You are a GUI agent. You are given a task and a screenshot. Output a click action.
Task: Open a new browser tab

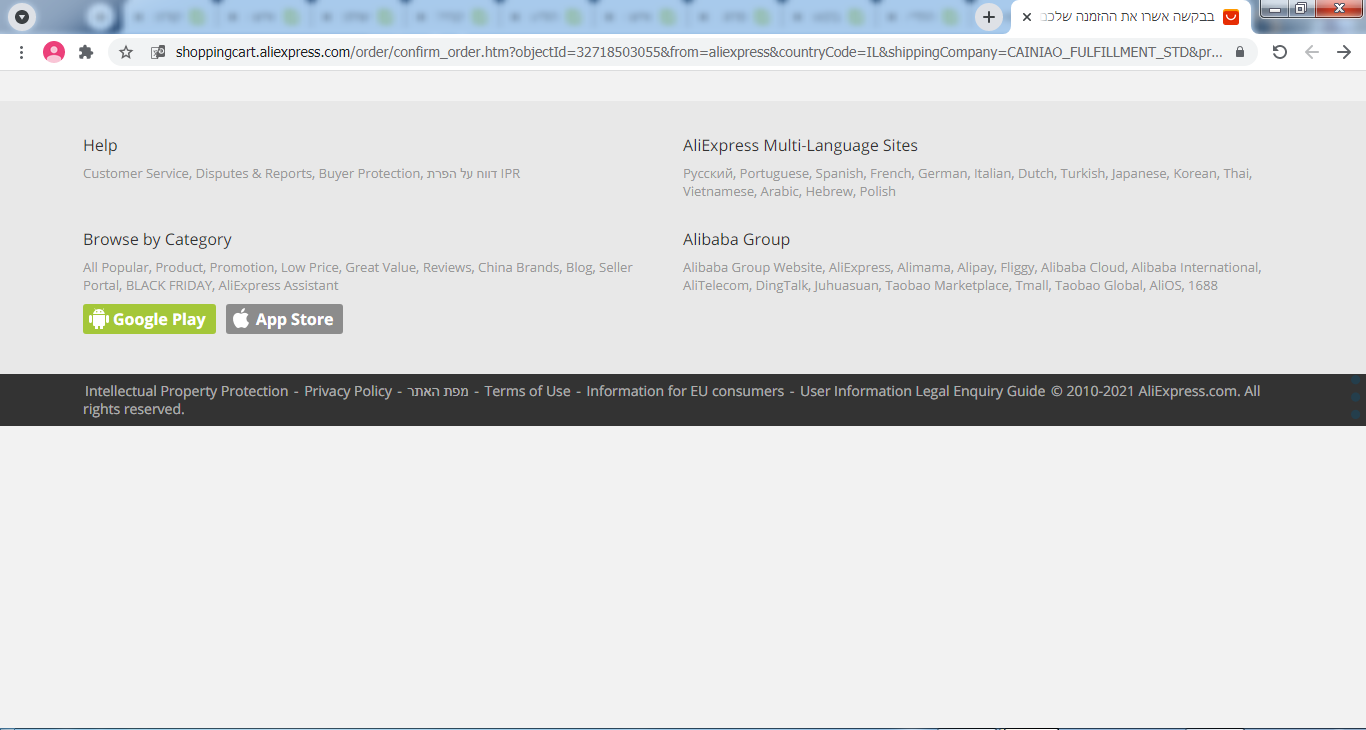tap(989, 17)
